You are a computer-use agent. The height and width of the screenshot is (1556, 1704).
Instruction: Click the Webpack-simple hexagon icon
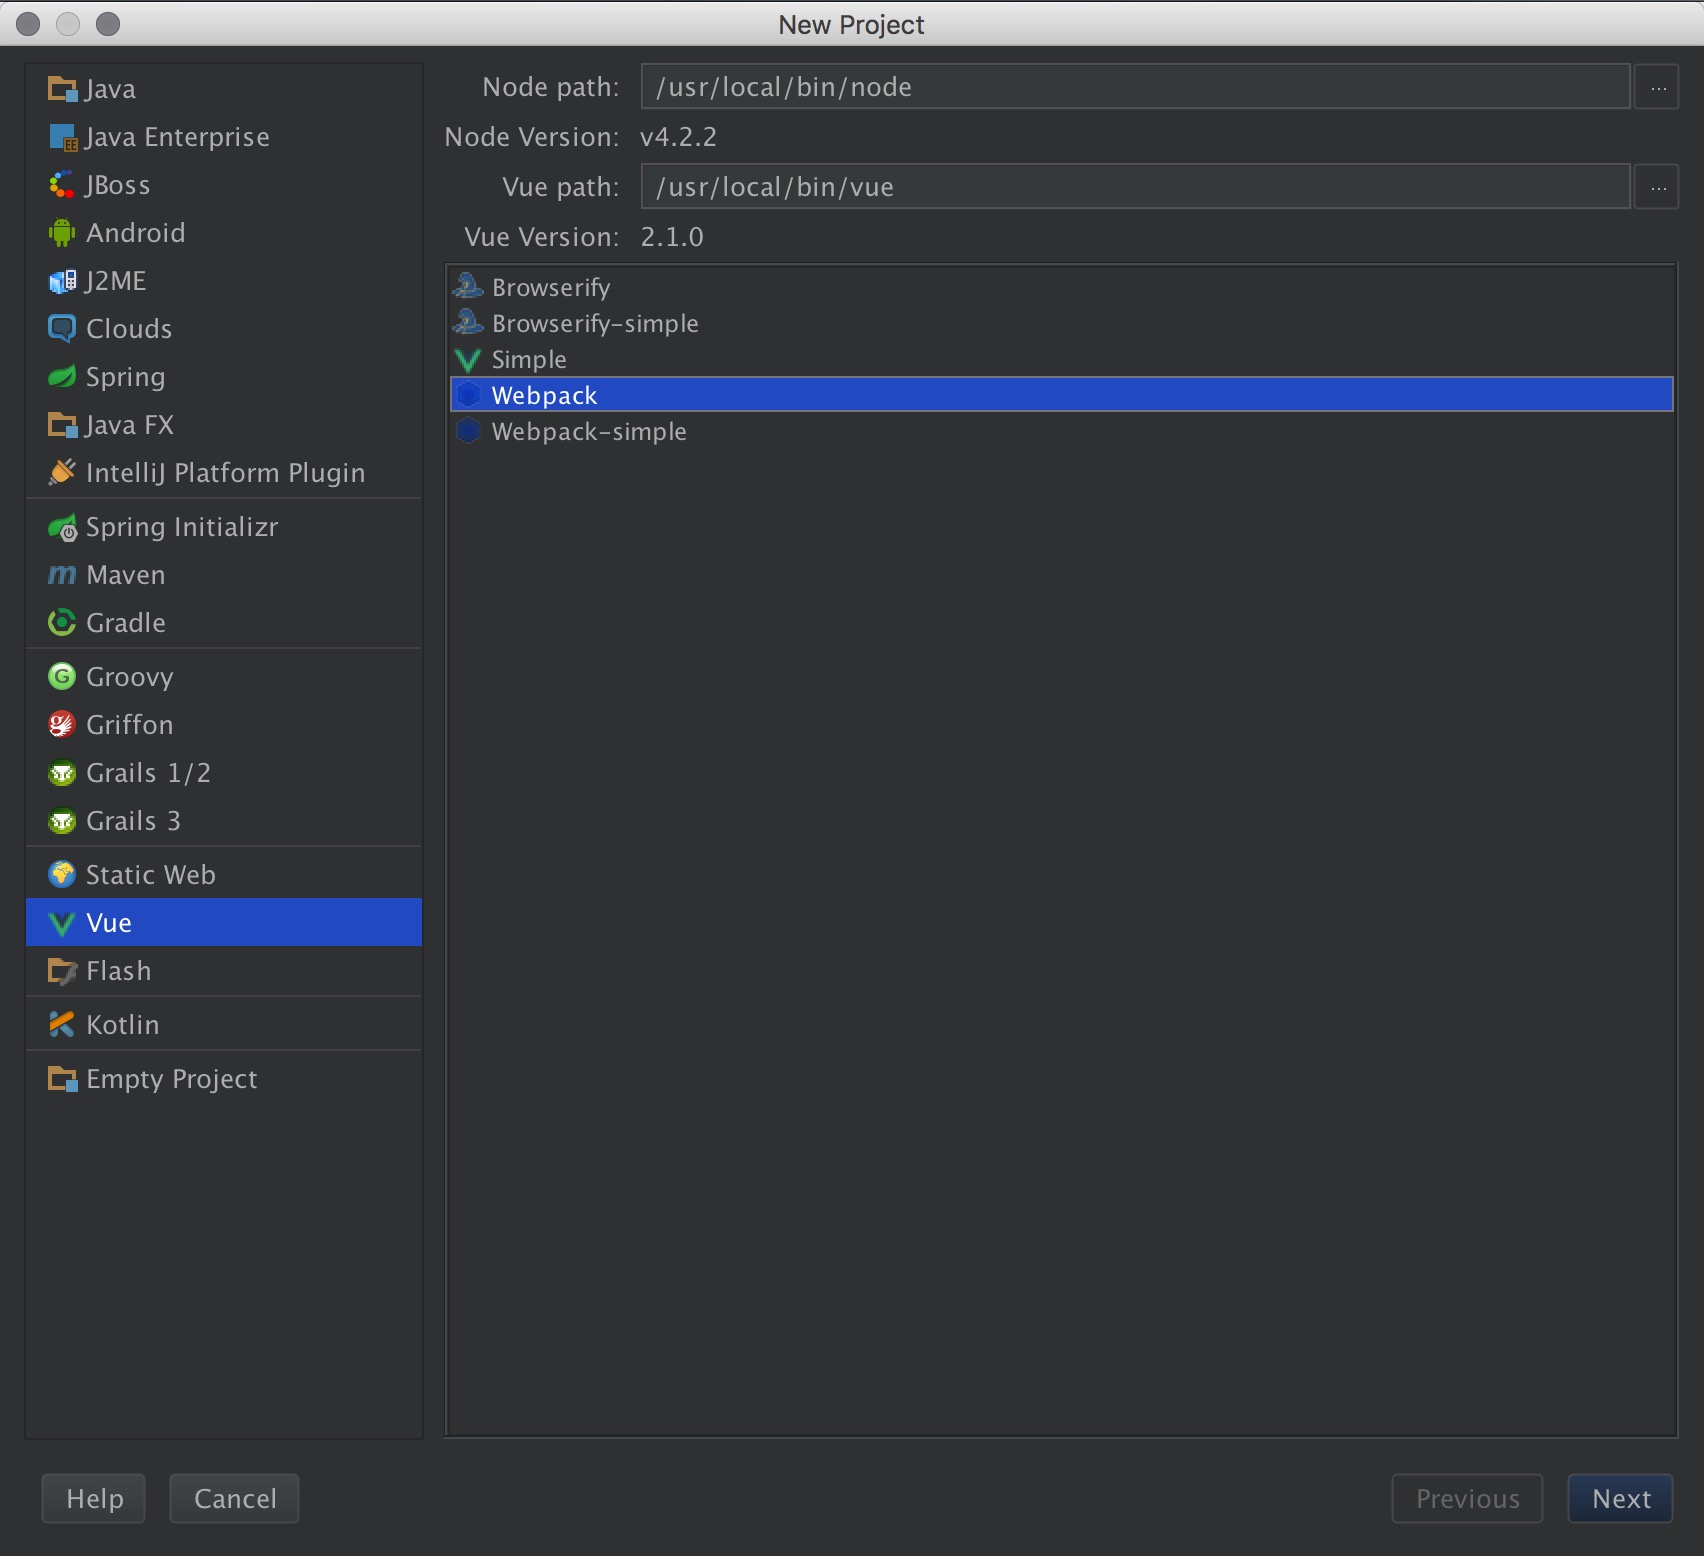(x=468, y=431)
